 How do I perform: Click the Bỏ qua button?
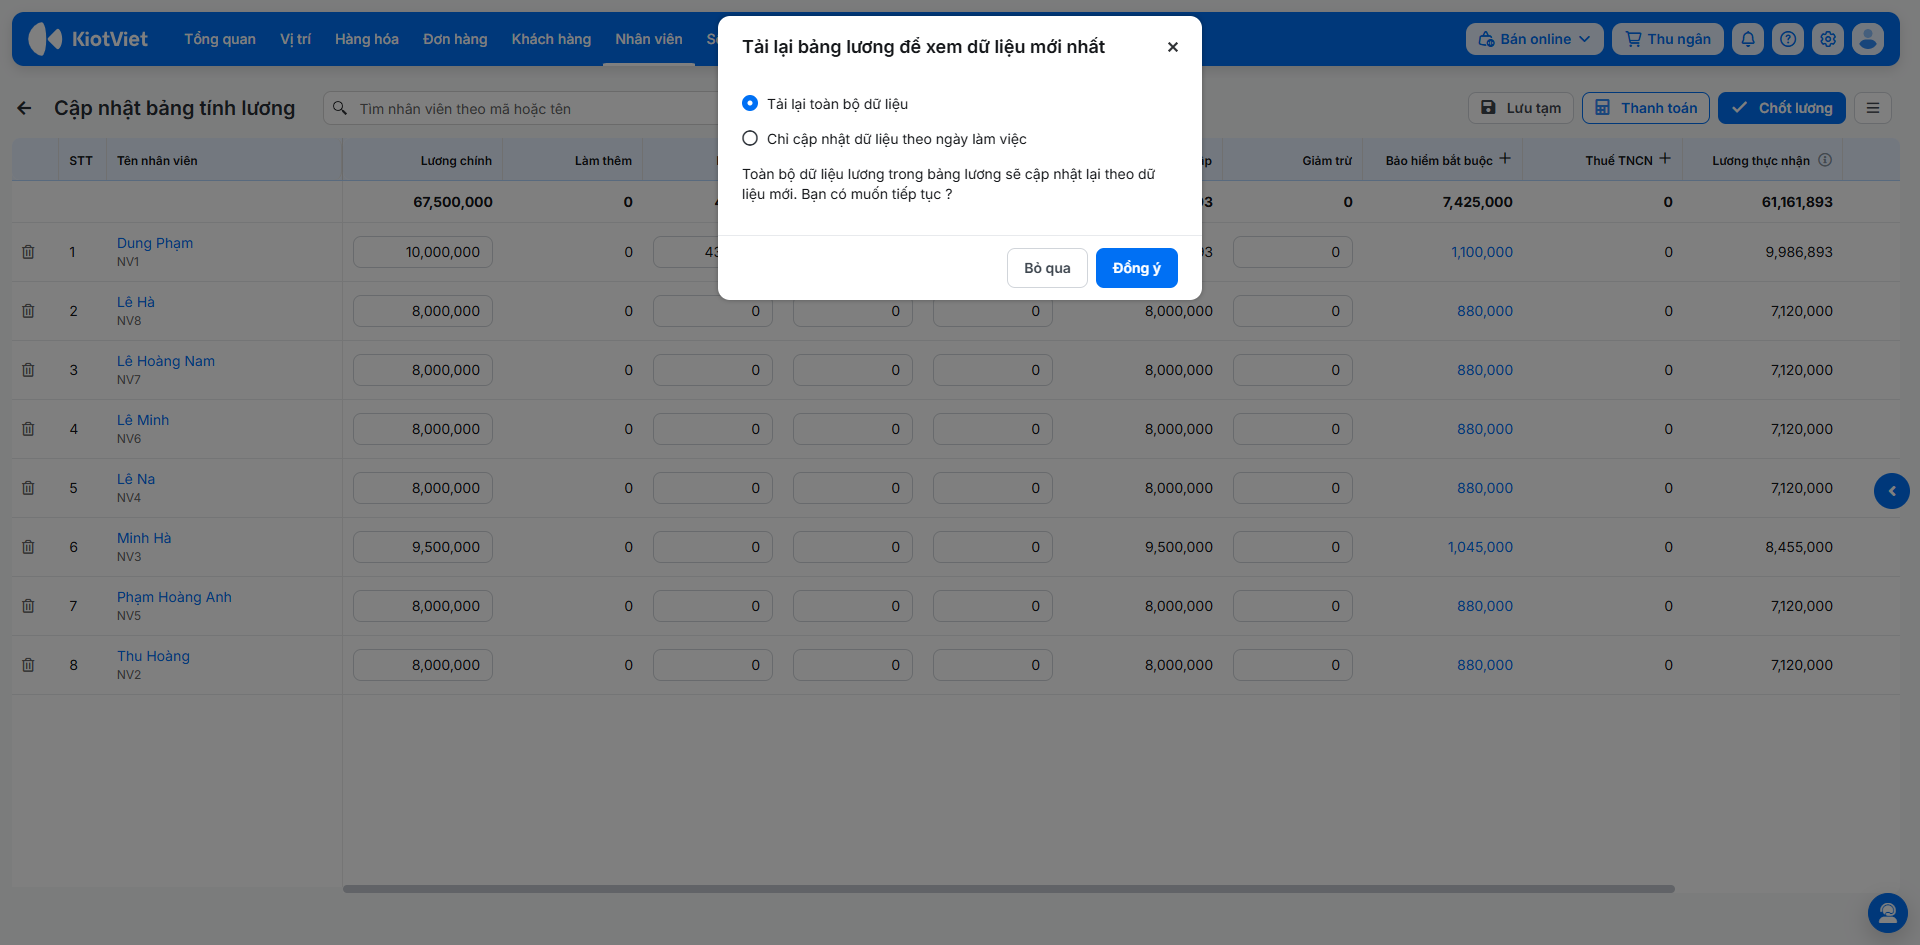(x=1047, y=268)
